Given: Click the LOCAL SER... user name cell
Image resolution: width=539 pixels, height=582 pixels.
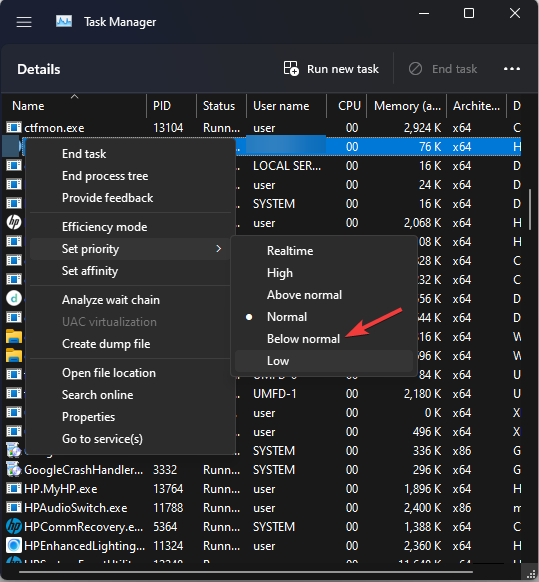Looking at the screenshot, I should coord(287,166).
